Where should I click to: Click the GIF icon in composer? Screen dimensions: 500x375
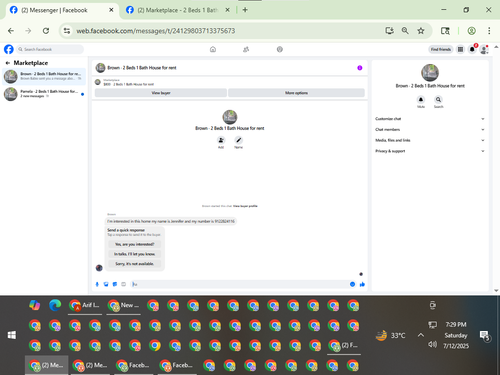point(123,284)
